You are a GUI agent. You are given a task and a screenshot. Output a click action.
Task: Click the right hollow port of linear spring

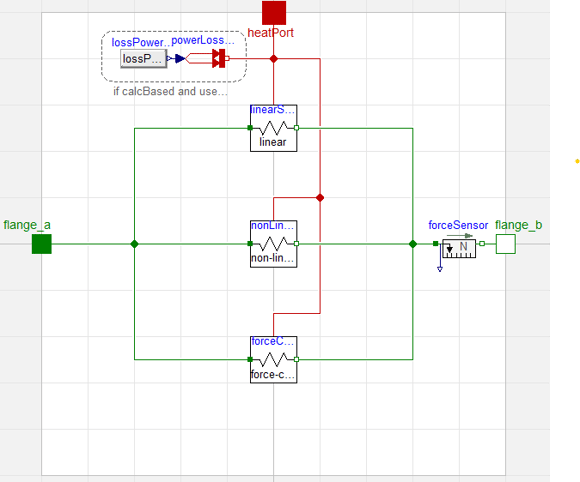(x=296, y=128)
